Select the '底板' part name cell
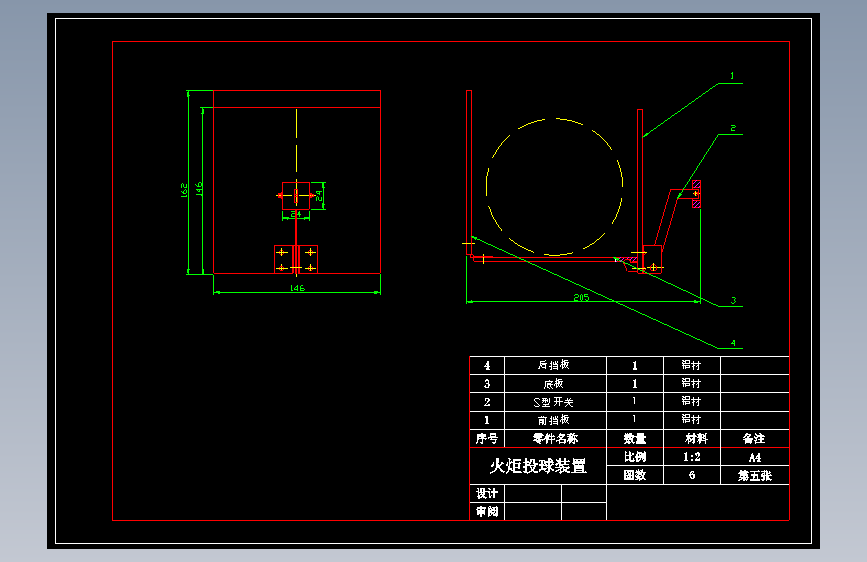867x562 pixels. coord(555,383)
